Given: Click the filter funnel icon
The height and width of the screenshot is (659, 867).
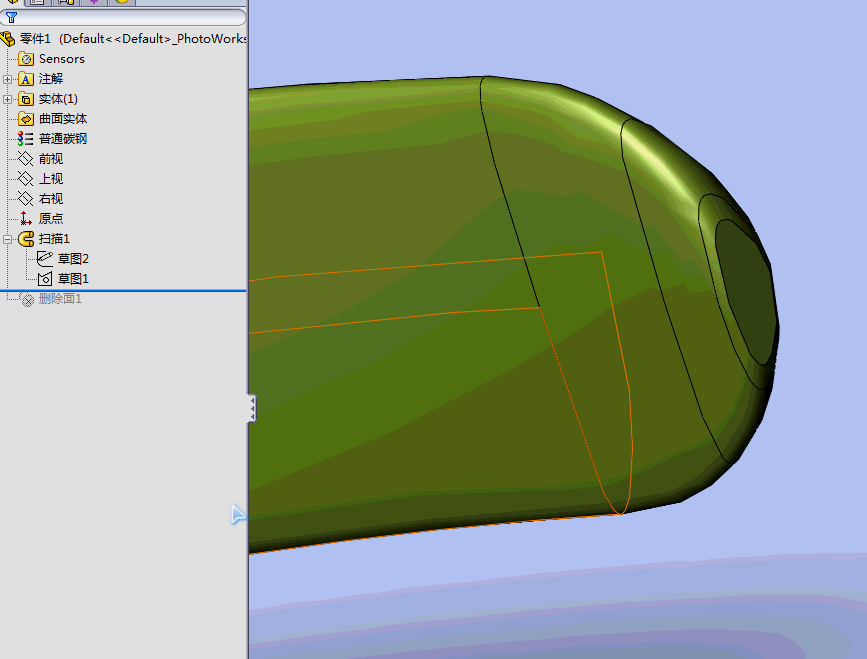Looking at the screenshot, I should click(11, 17).
